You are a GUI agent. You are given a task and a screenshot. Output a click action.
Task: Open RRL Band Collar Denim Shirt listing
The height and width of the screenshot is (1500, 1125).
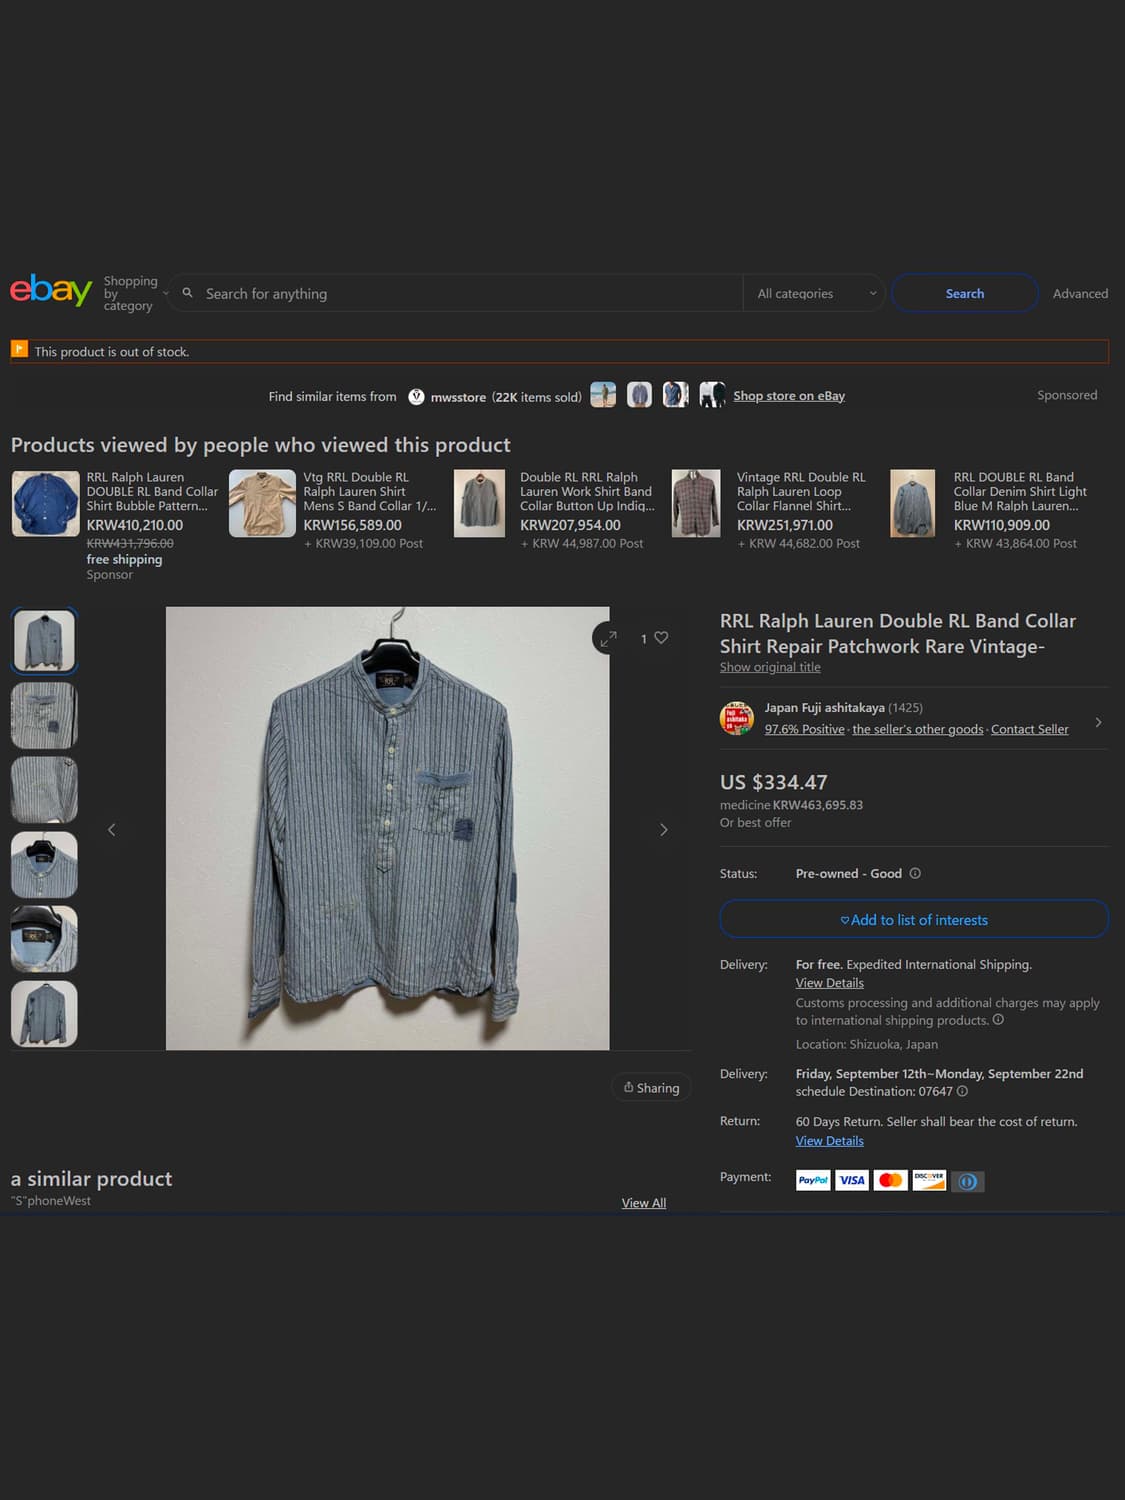coord(1020,491)
